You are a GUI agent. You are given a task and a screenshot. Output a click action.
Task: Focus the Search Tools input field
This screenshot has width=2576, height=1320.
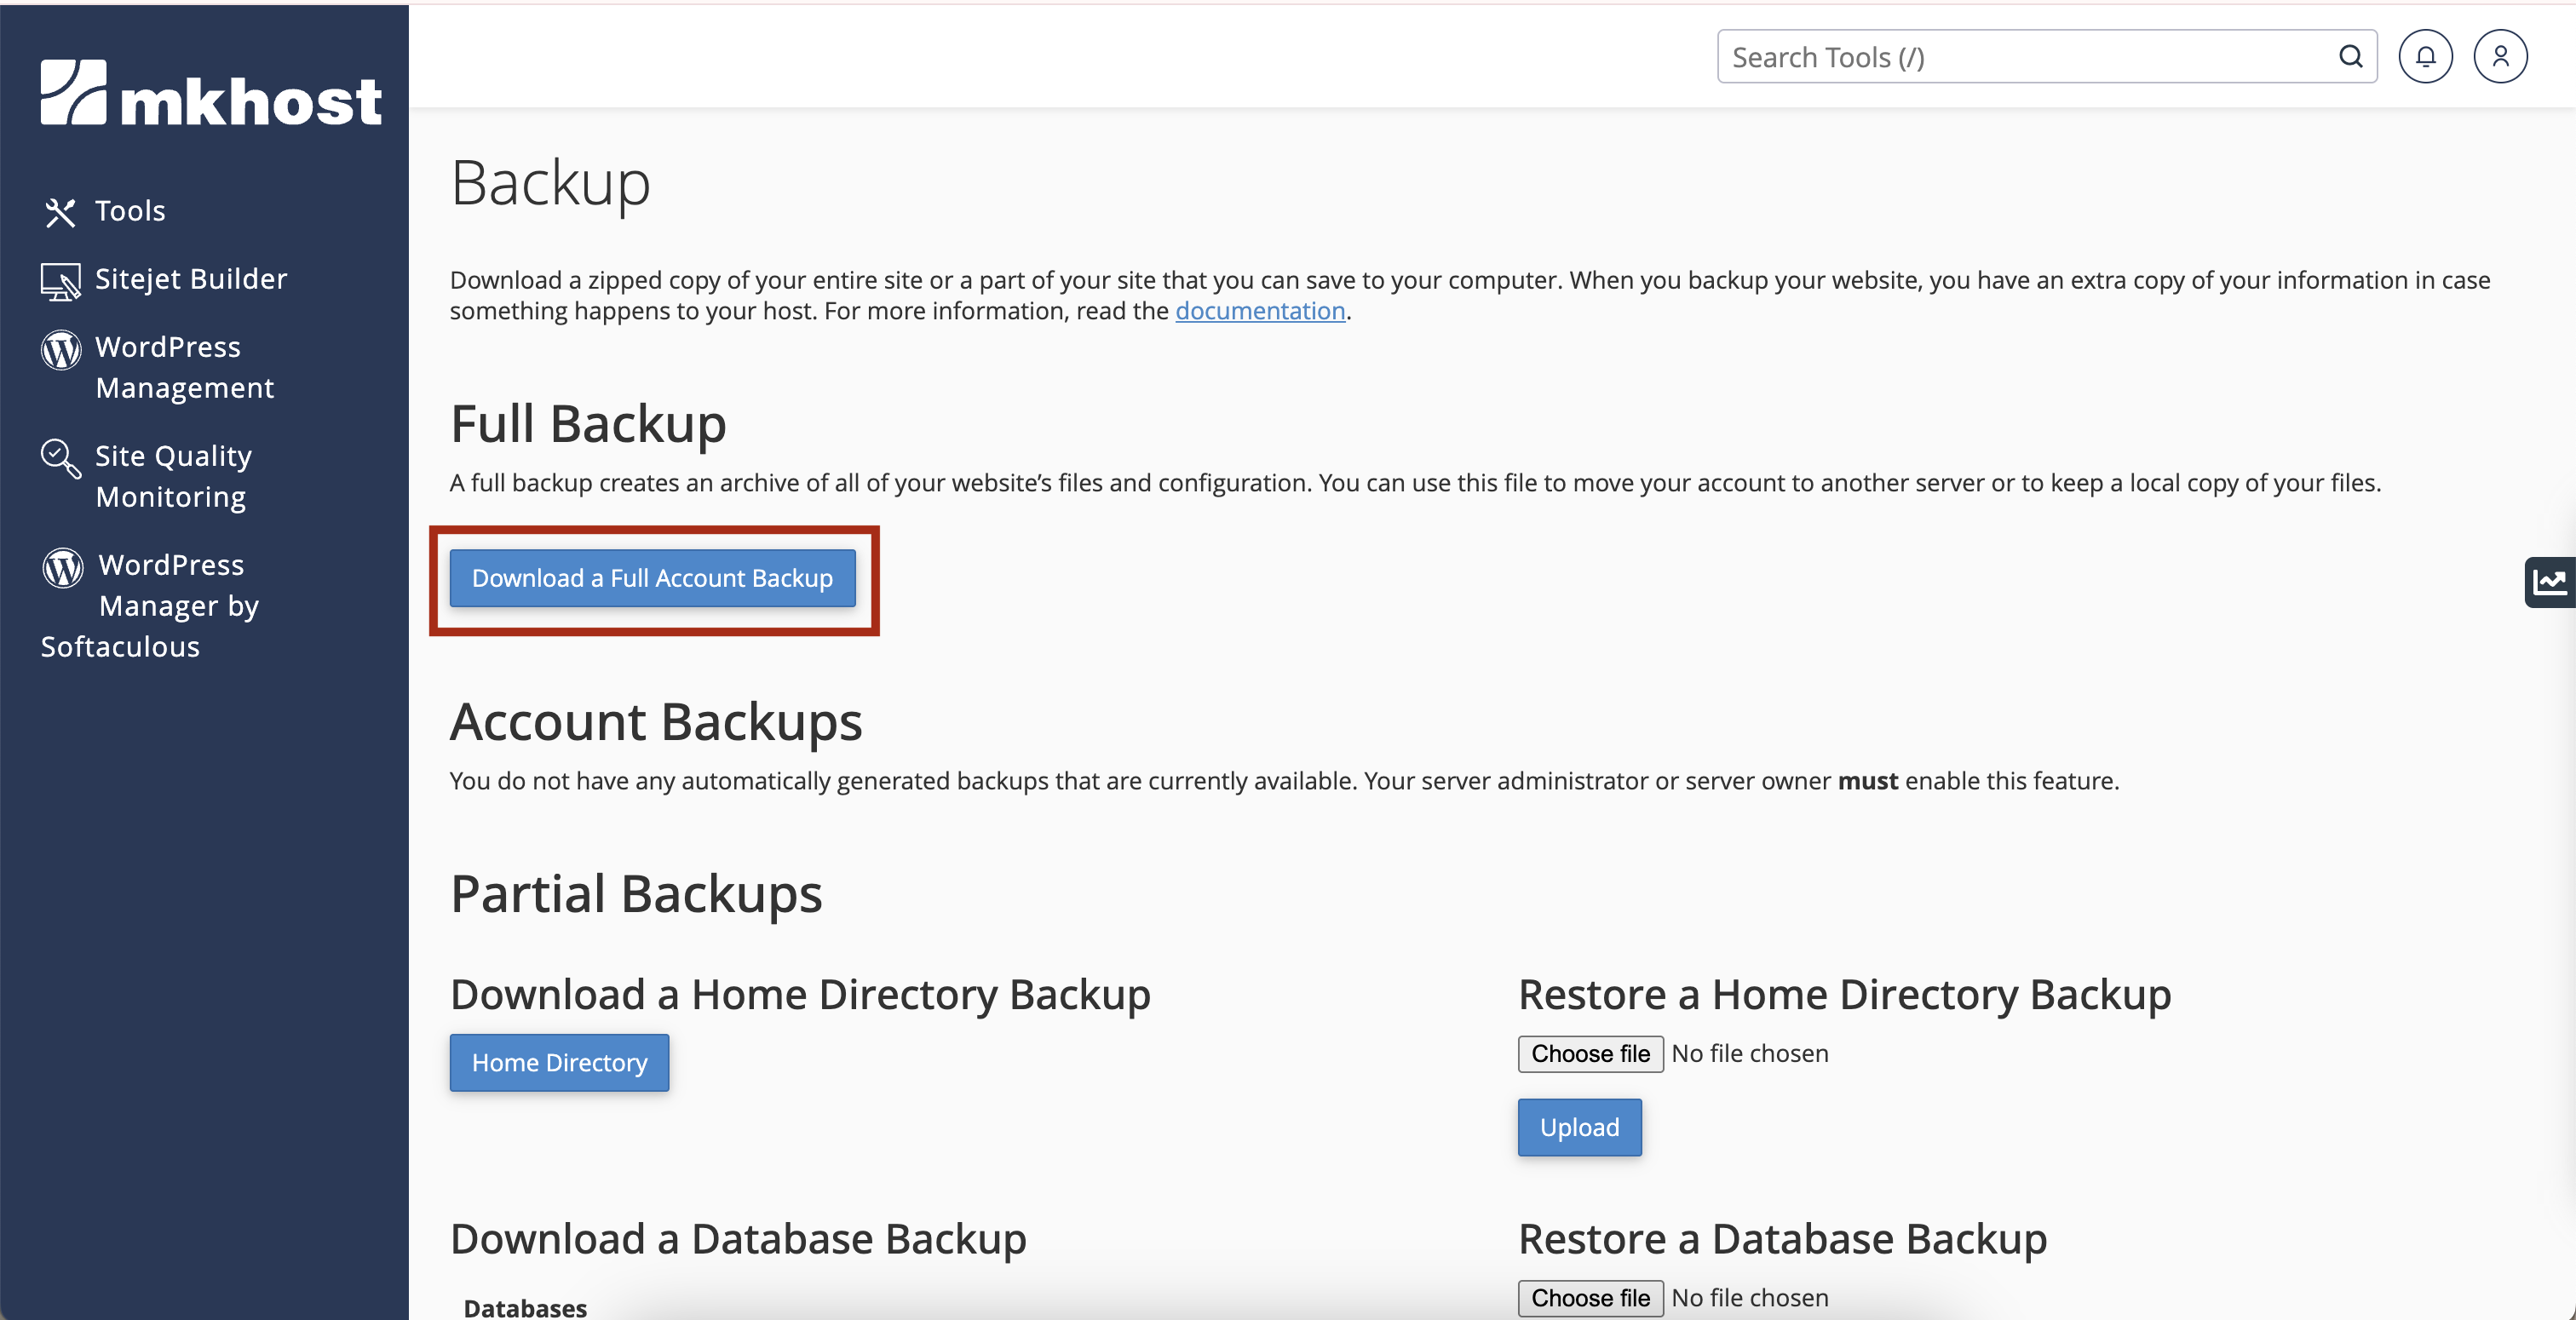click(x=2020, y=57)
